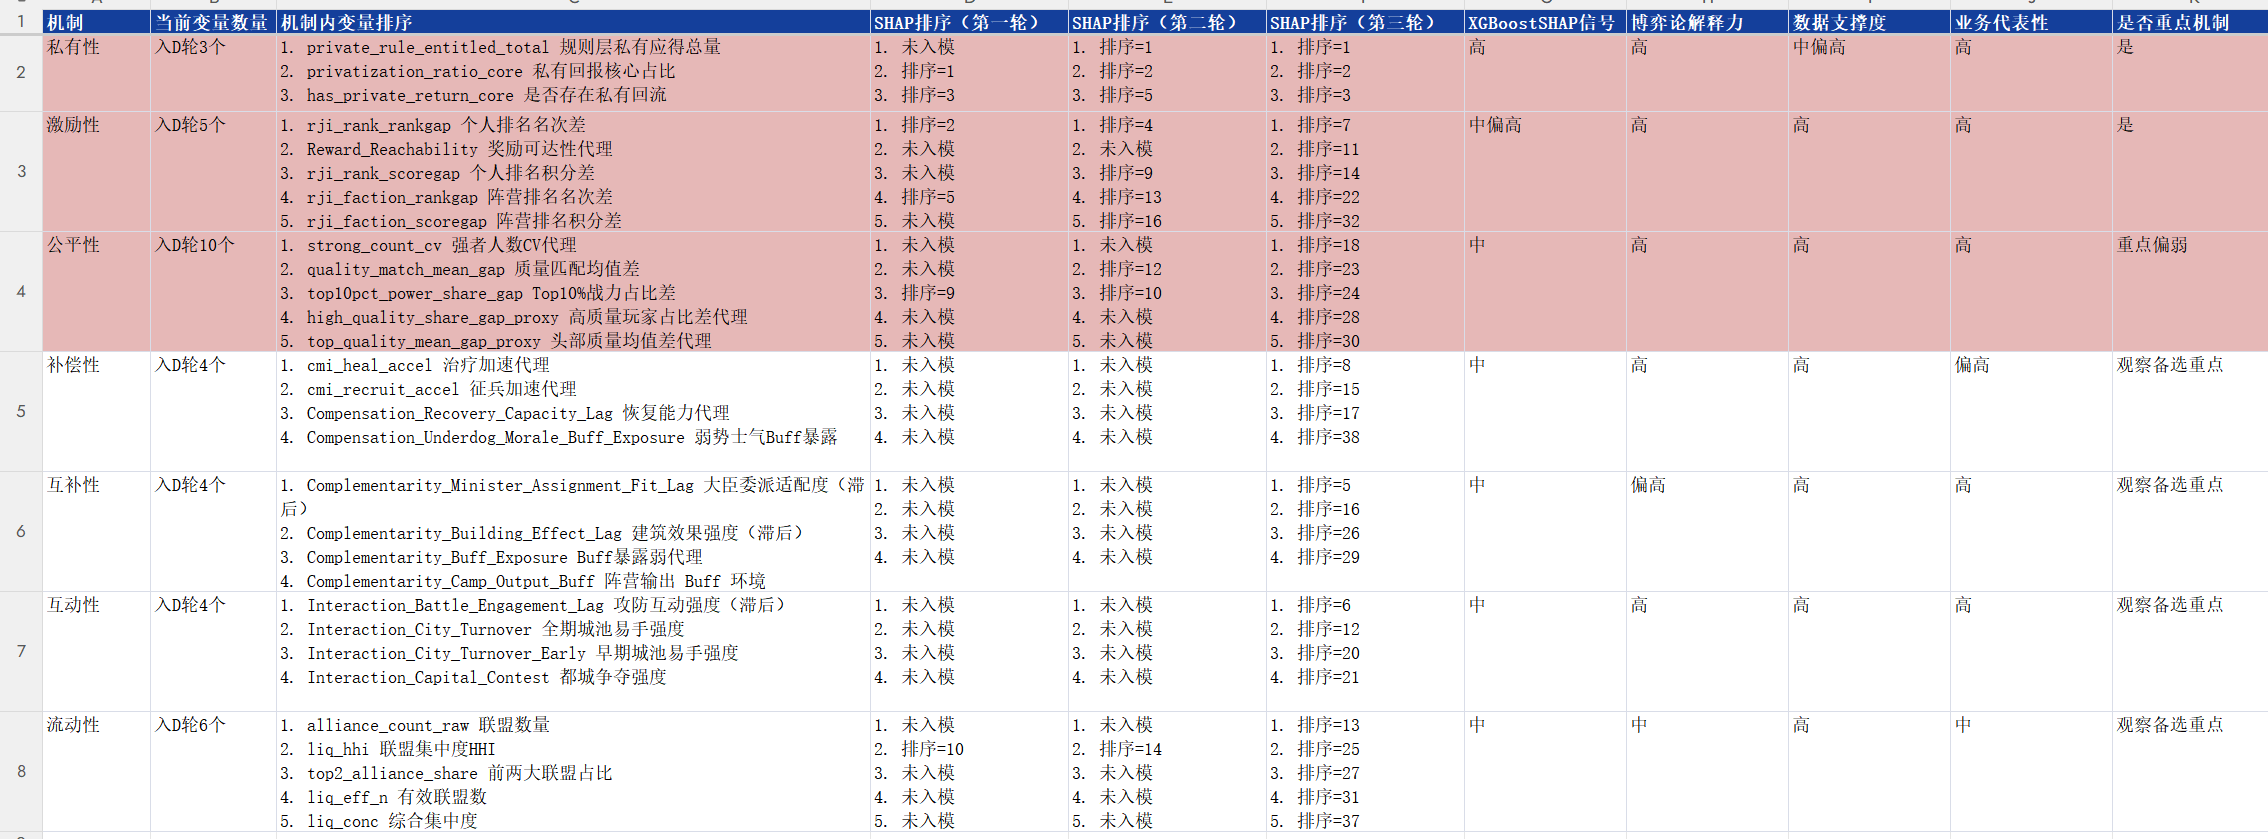
Task: Select the 入D轮6个 cell
Action: pos(213,771)
